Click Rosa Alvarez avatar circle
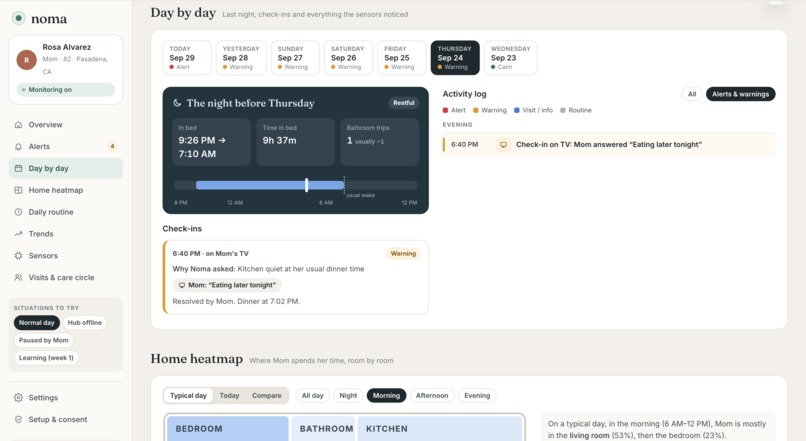 click(x=27, y=60)
